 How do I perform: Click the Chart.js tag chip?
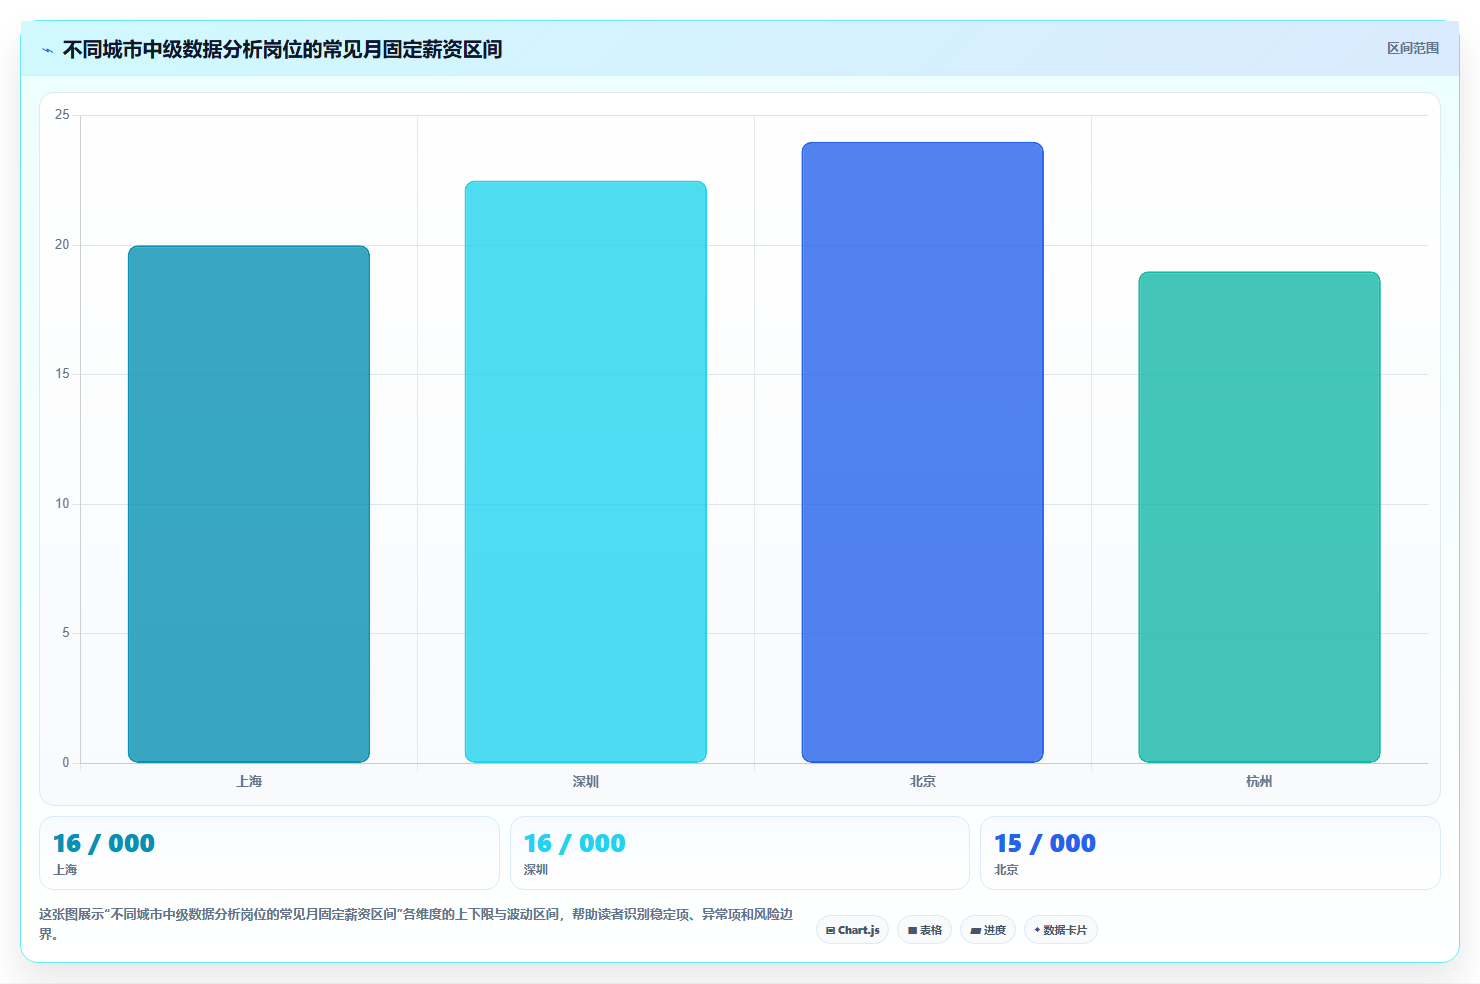(x=852, y=930)
